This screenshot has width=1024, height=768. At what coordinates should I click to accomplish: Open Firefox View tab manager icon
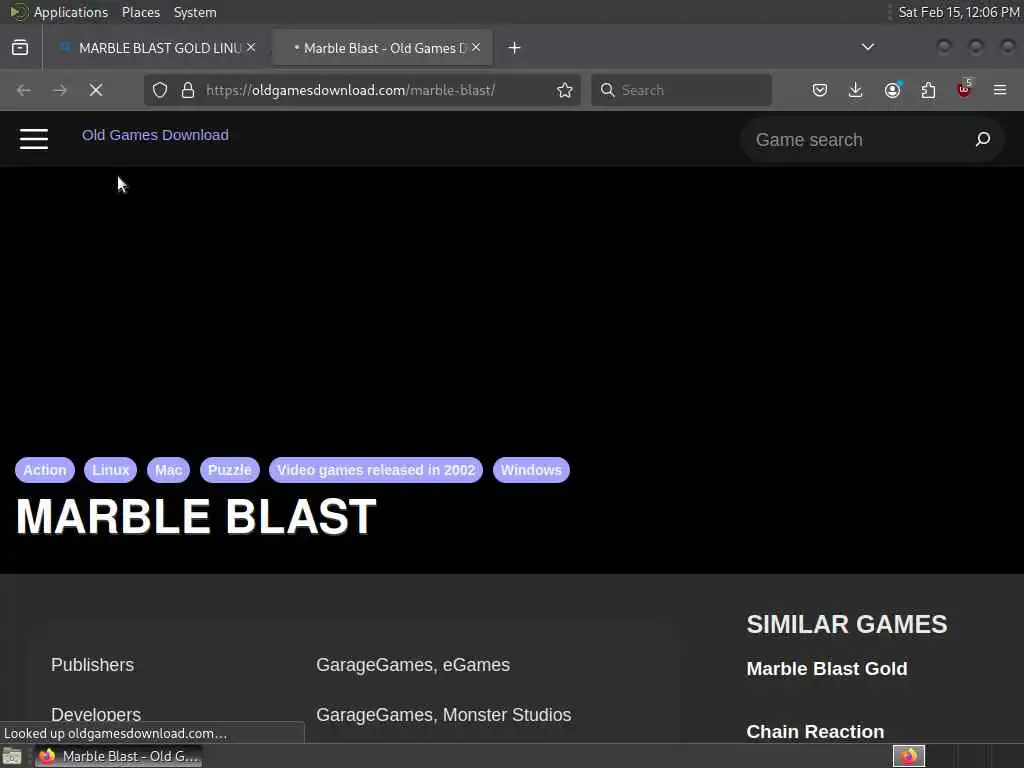click(20, 48)
